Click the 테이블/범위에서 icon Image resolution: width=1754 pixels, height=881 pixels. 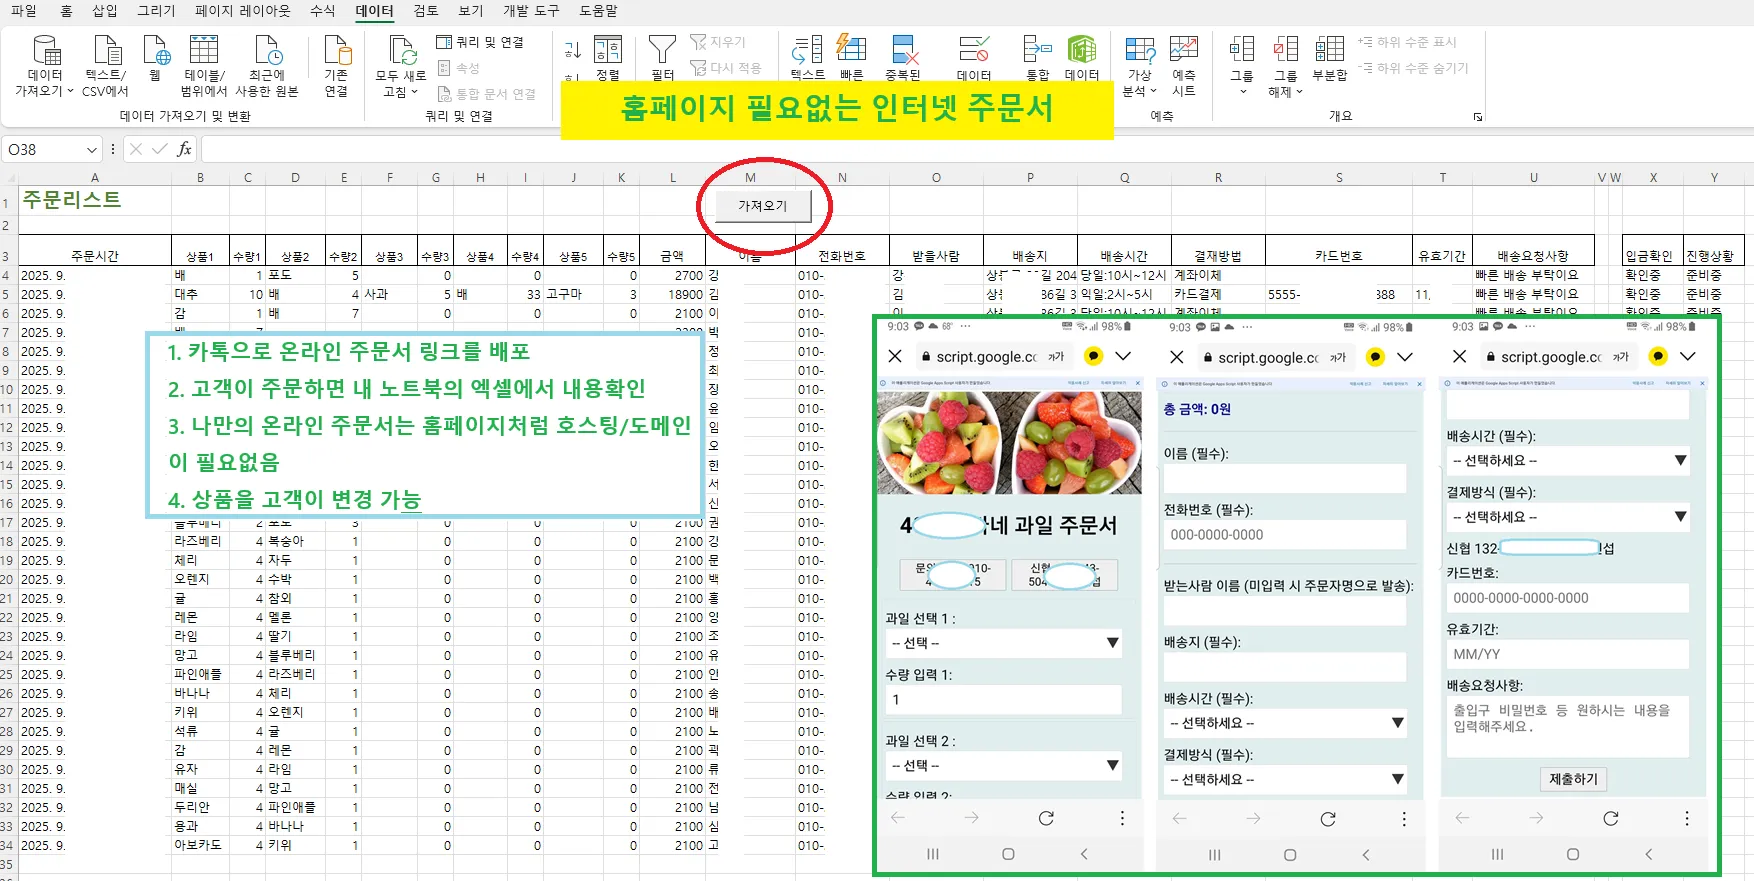[204, 51]
